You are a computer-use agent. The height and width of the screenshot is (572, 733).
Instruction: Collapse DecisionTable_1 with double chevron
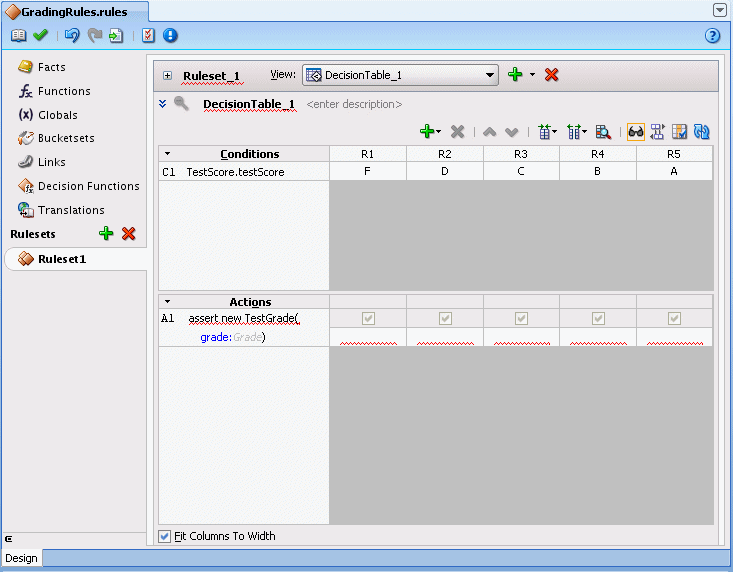point(163,103)
